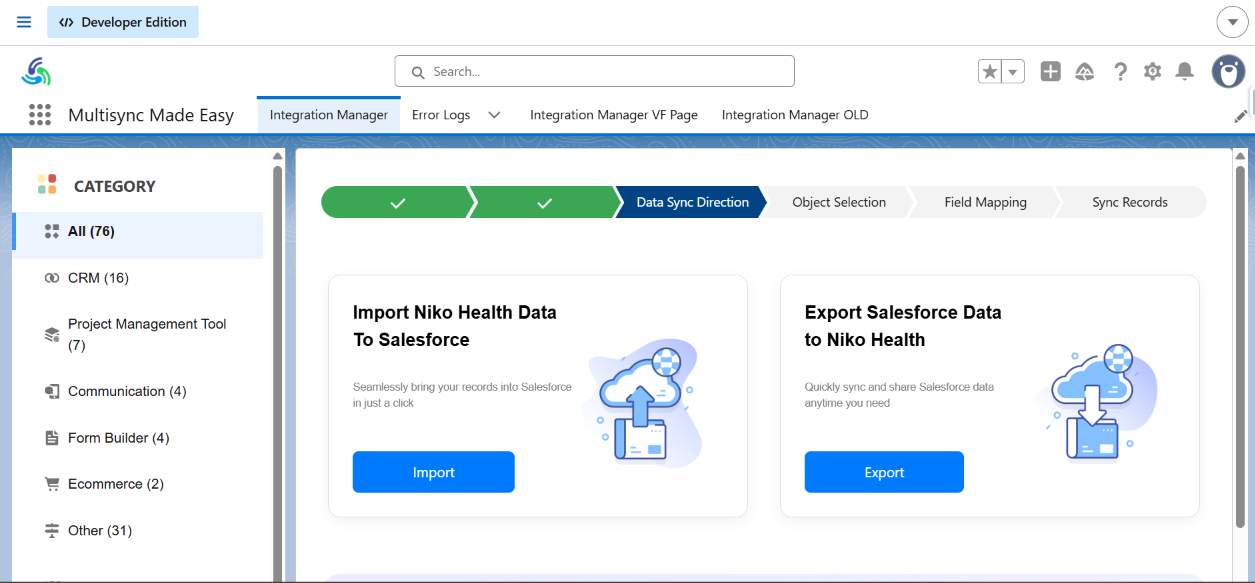Viewport: 1255px width, 583px height.
Task: Click the second completed green step
Action: point(544,202)
